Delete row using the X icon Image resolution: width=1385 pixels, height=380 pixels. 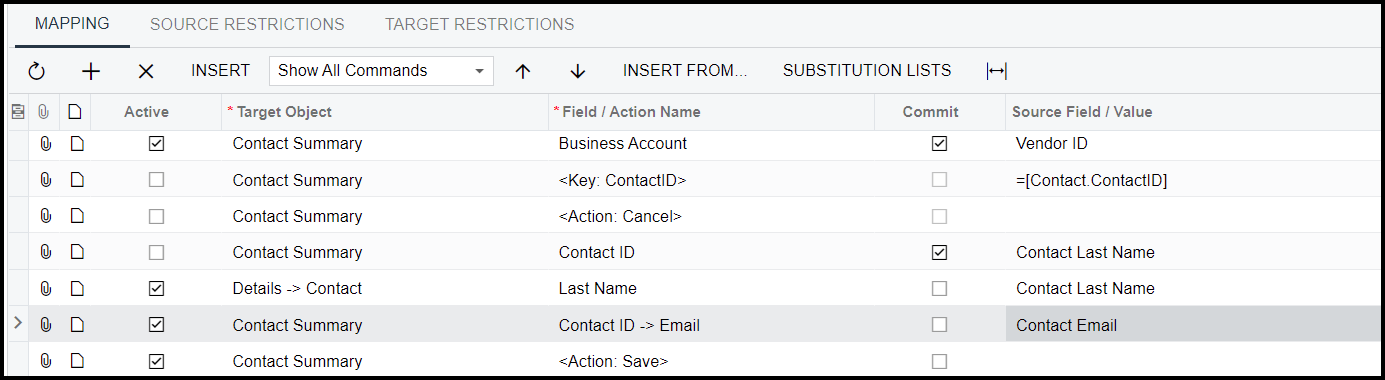146,71
